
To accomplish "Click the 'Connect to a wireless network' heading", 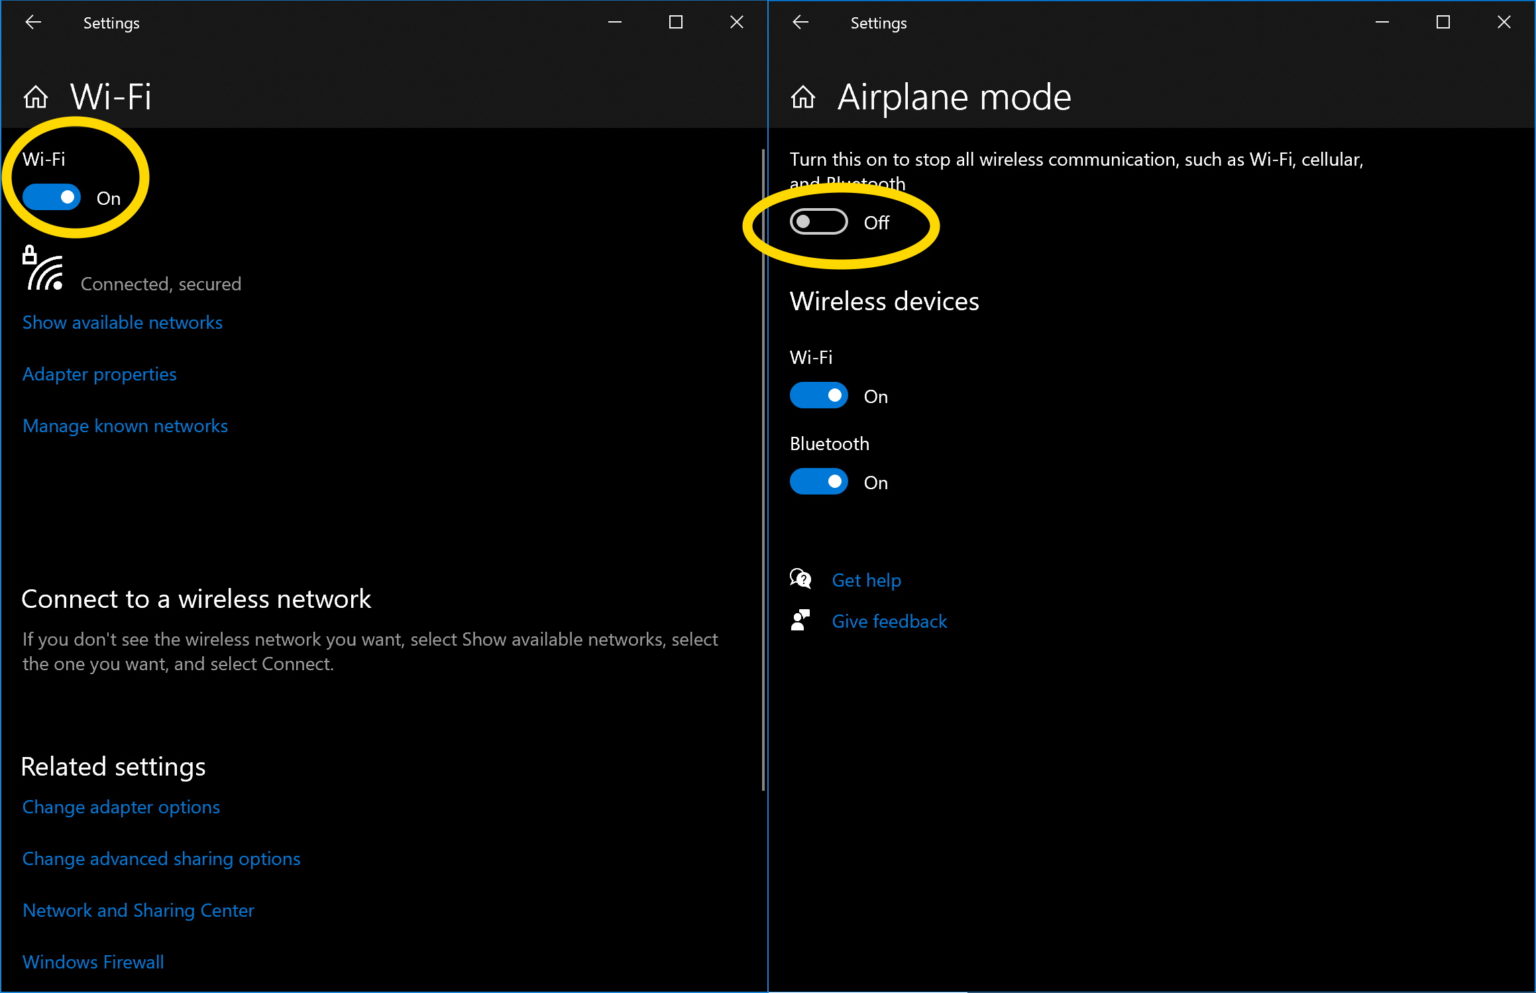I will (196, 599).
